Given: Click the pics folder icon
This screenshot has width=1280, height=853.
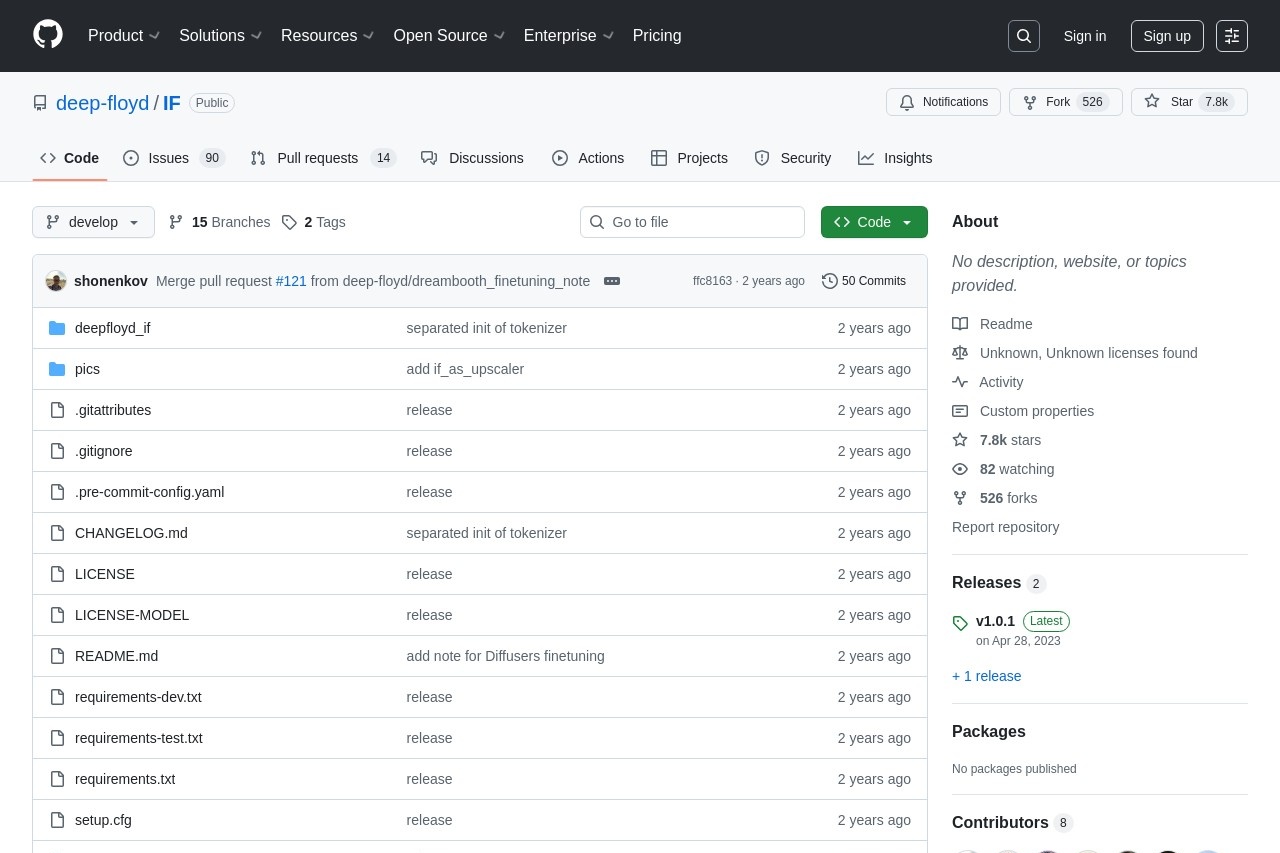Looking at the screenshot, I should 57,369.
